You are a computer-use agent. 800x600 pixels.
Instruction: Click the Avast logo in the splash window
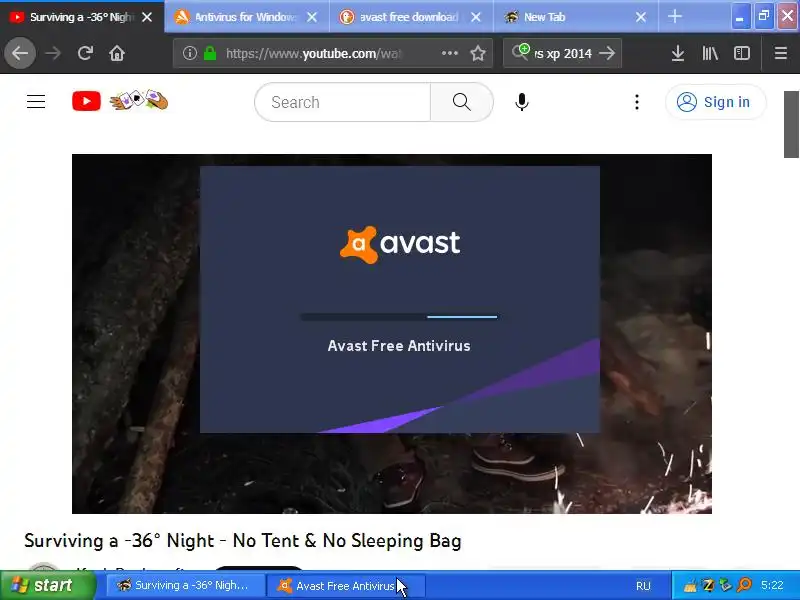point(400,244)
